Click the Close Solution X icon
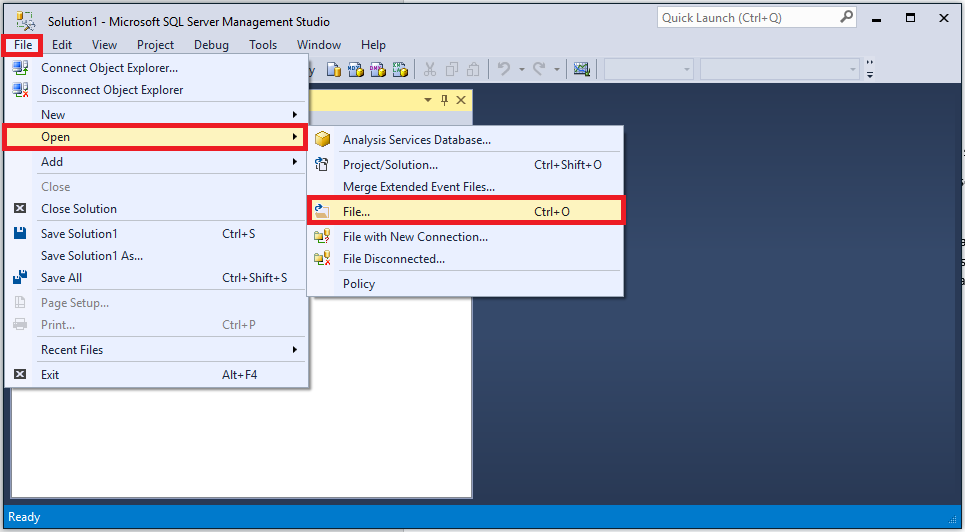The image size is (965, 532). [x=20, y=208]
